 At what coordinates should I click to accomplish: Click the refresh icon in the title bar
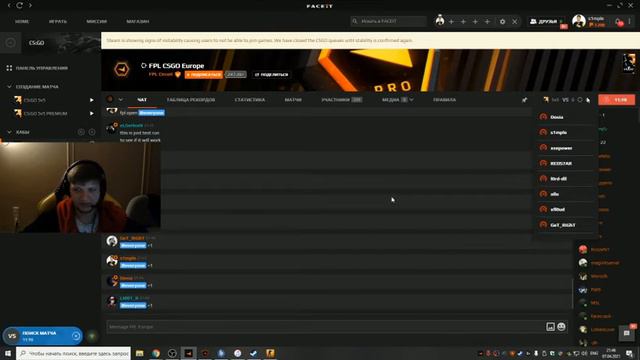20,5
